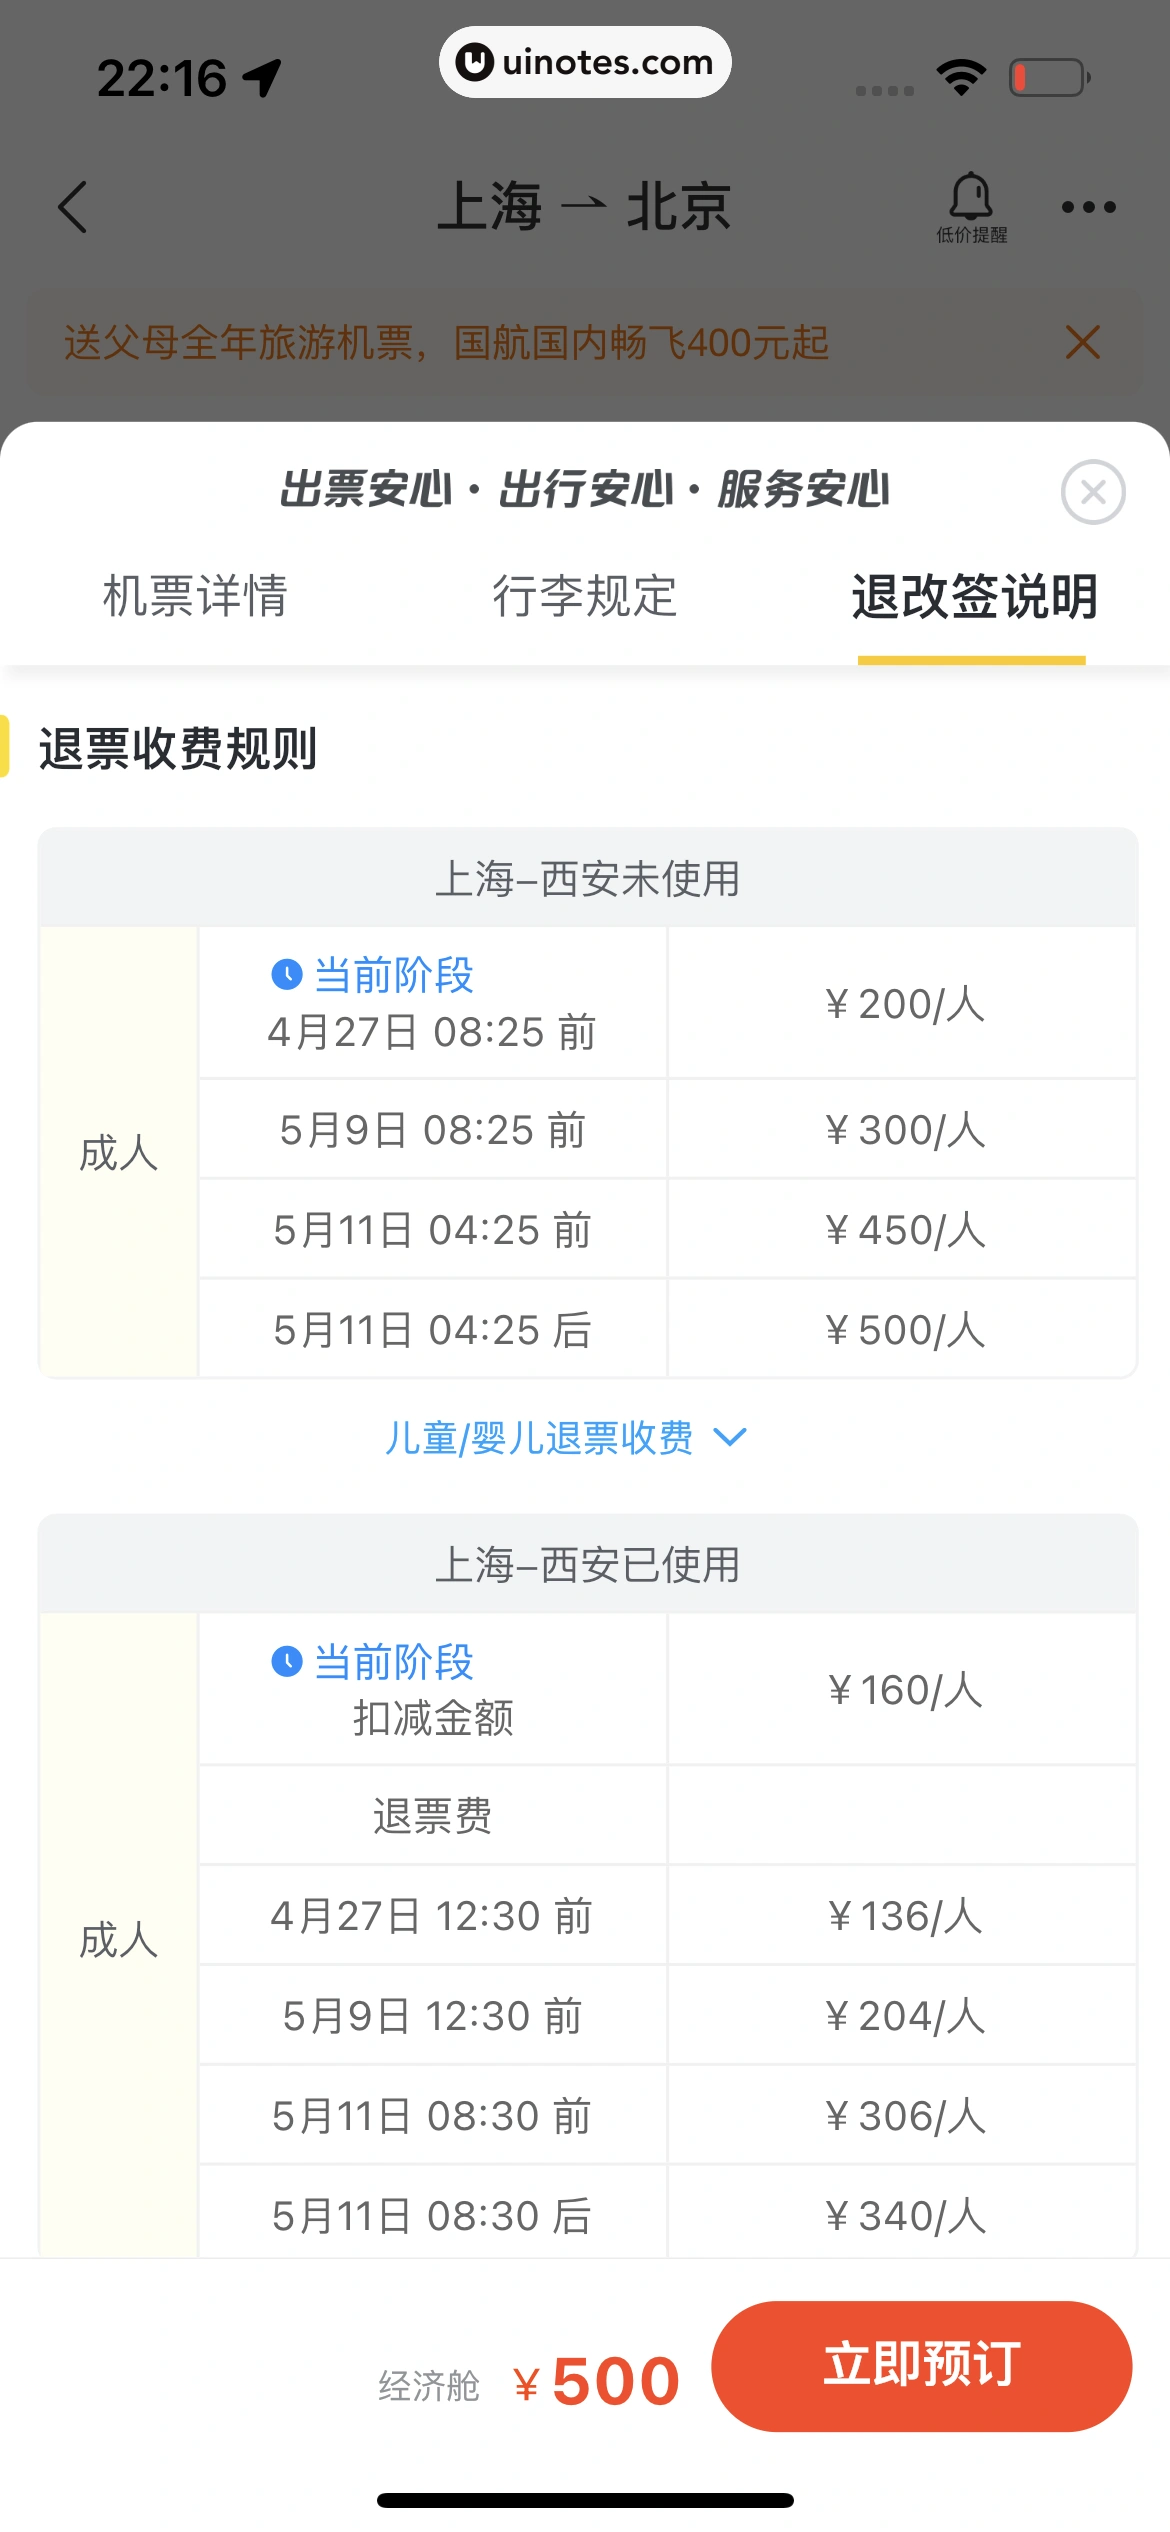Tap the uinotes.com pill at top
Image resolution: width=1170 pixels, height=2532 pixels.
click(585, 62)
